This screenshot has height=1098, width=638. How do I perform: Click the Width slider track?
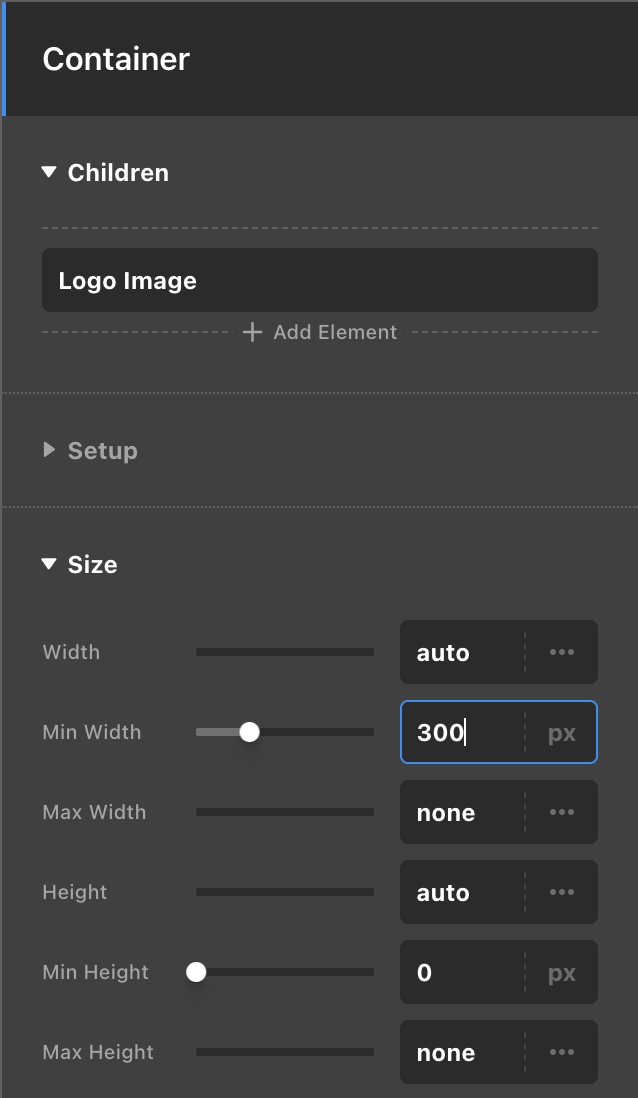284,652
